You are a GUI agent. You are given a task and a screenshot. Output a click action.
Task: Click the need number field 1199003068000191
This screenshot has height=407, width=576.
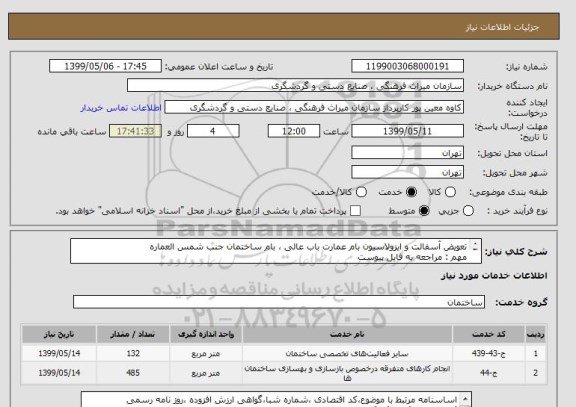click(x=407, y=66)
